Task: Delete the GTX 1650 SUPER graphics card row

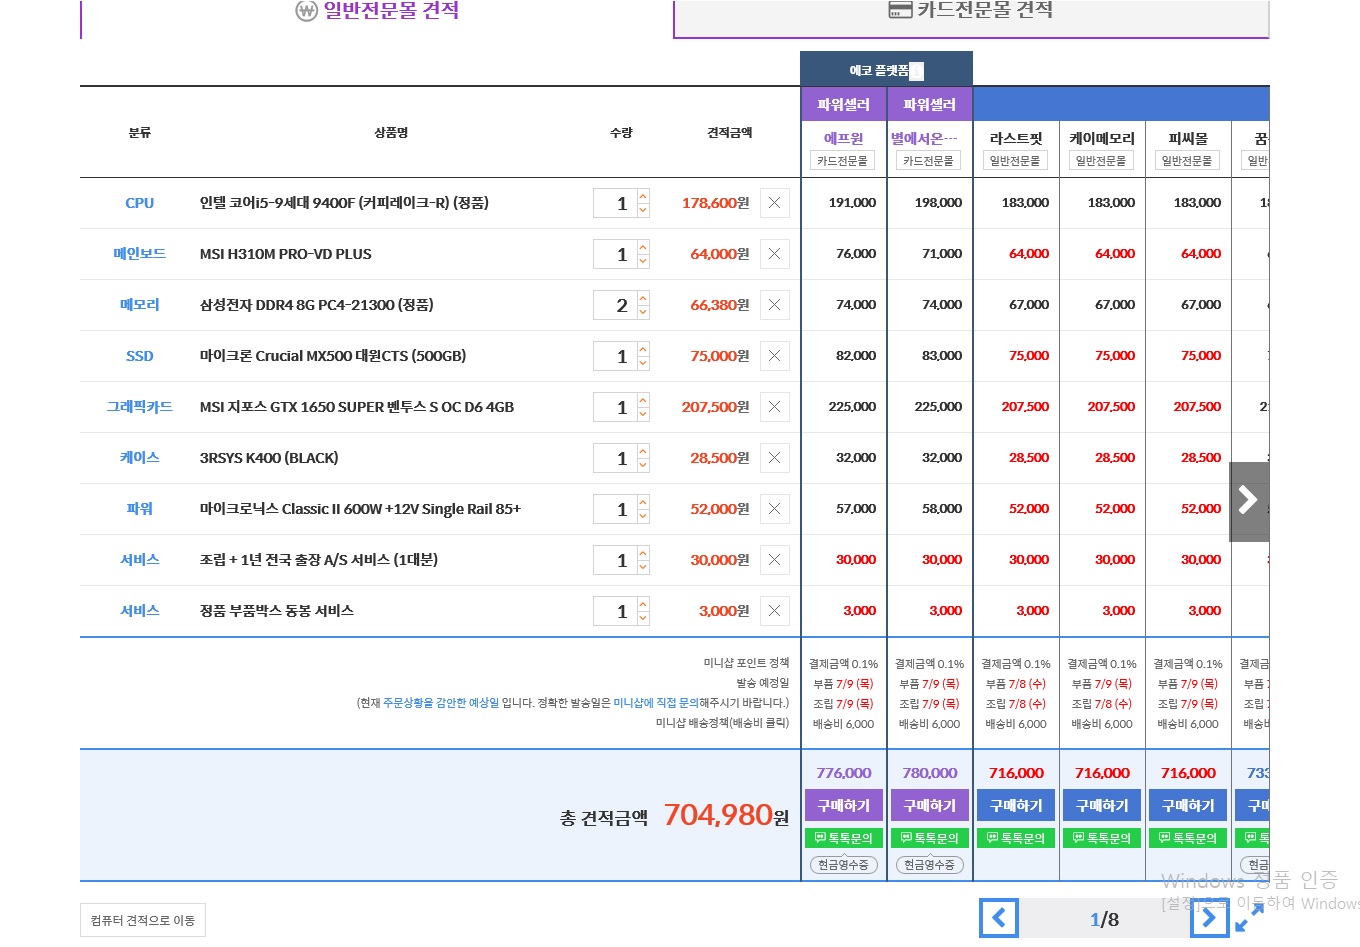Action: click(774, 407)
